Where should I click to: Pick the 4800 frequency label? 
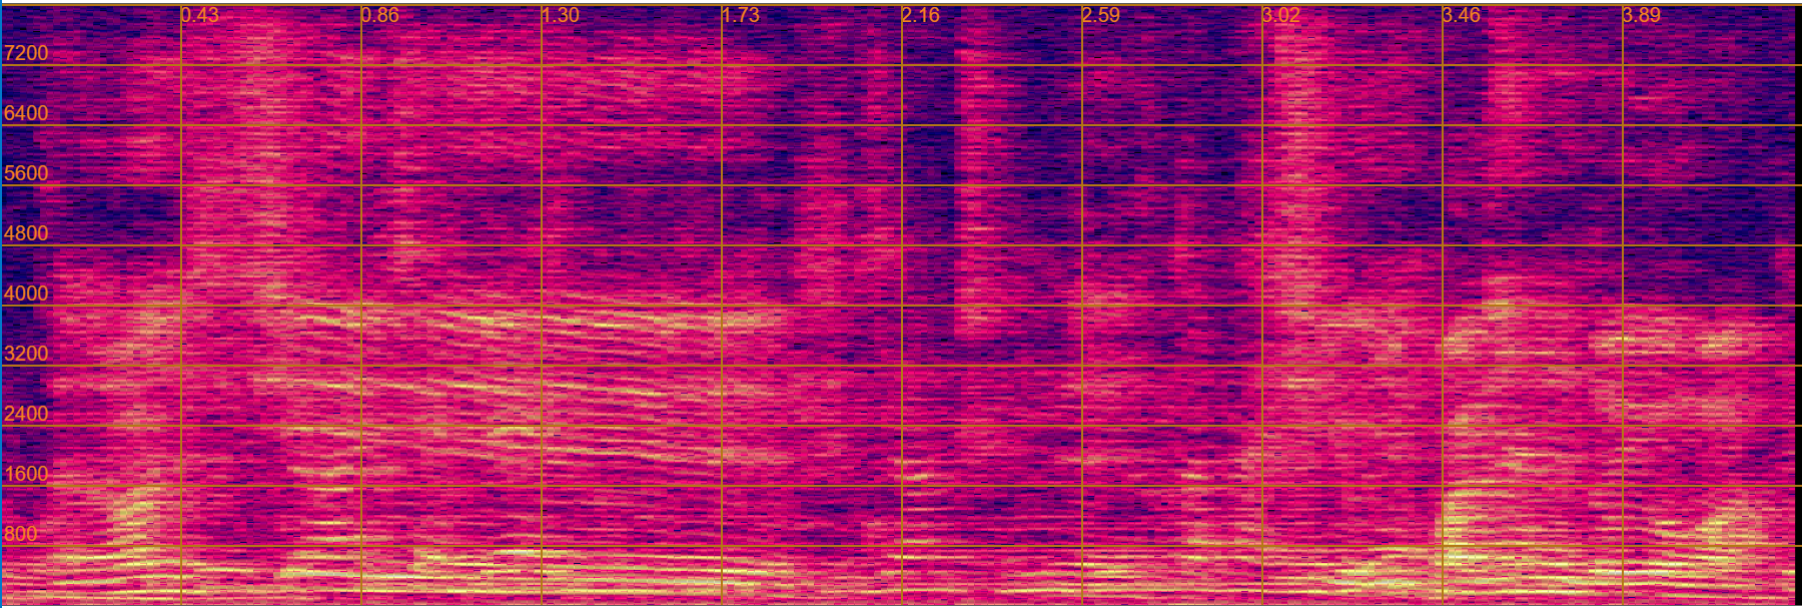[x=26, y=233]
